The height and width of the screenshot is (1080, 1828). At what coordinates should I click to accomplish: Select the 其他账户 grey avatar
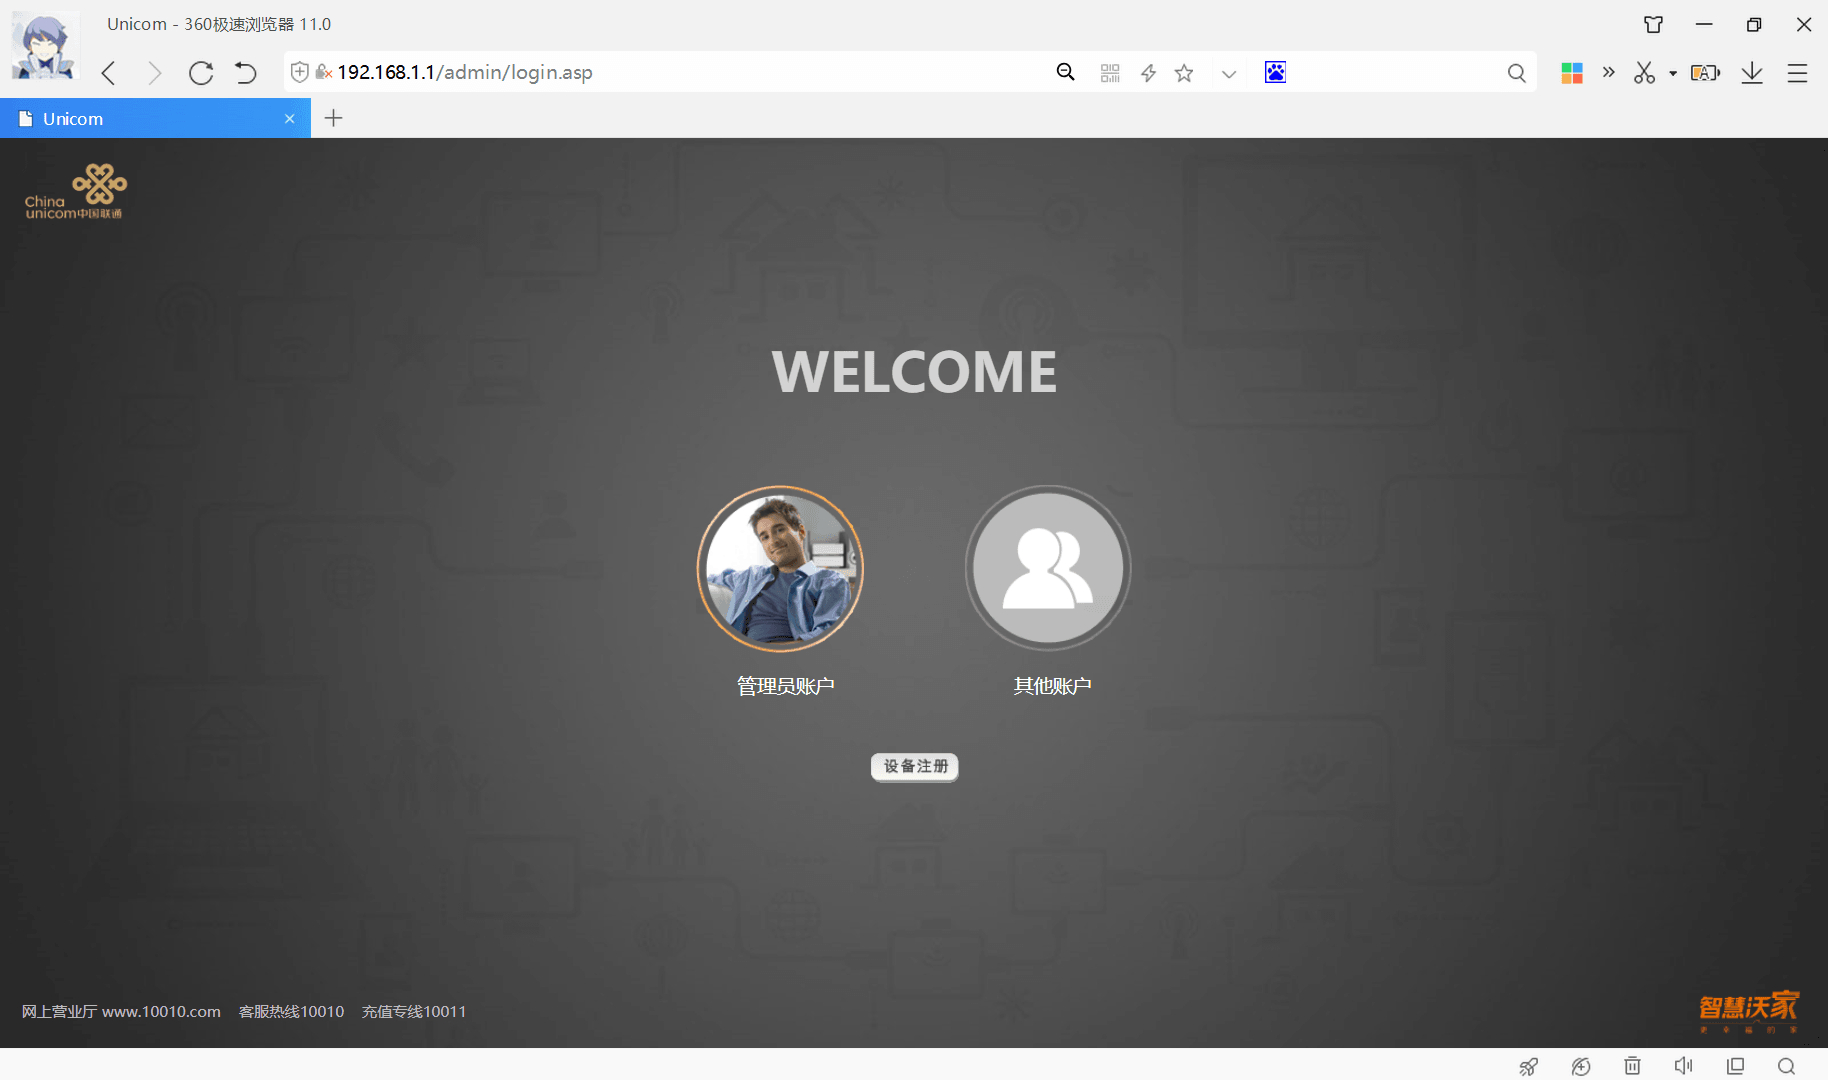click(x=1048, y=569)
